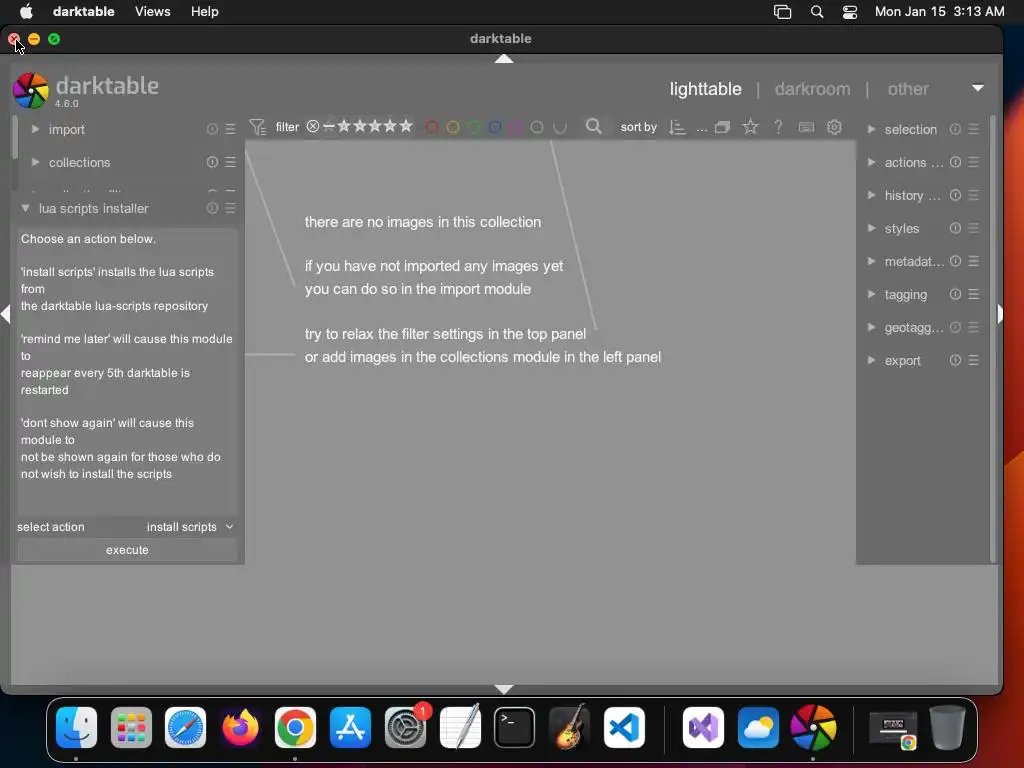1024x768 pixels.
Task: Reset the tagging module parameters
Action: coord(955,294)
